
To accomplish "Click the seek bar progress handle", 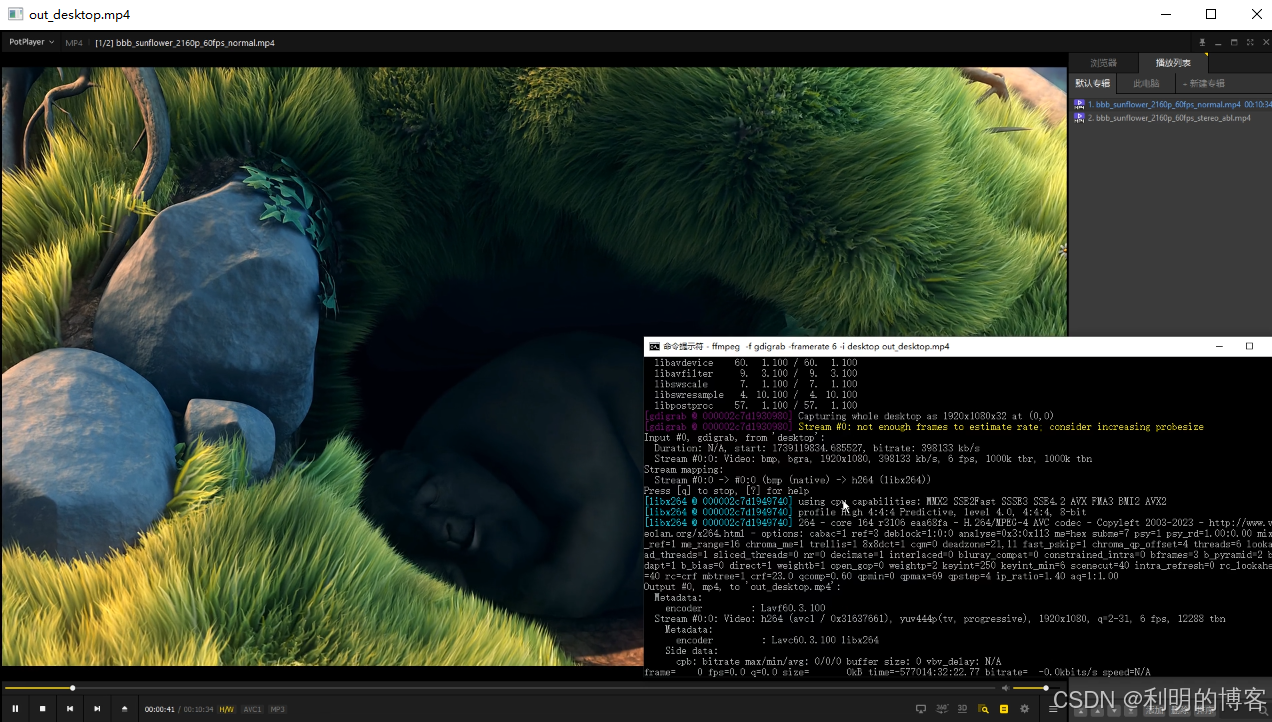I will [72, 687].
